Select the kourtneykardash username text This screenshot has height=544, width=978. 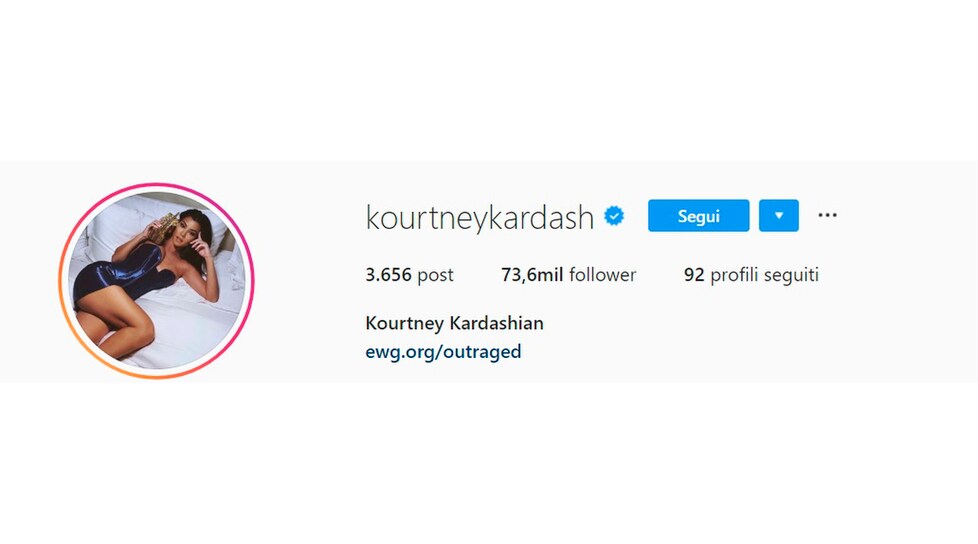[x=480, y=218]
